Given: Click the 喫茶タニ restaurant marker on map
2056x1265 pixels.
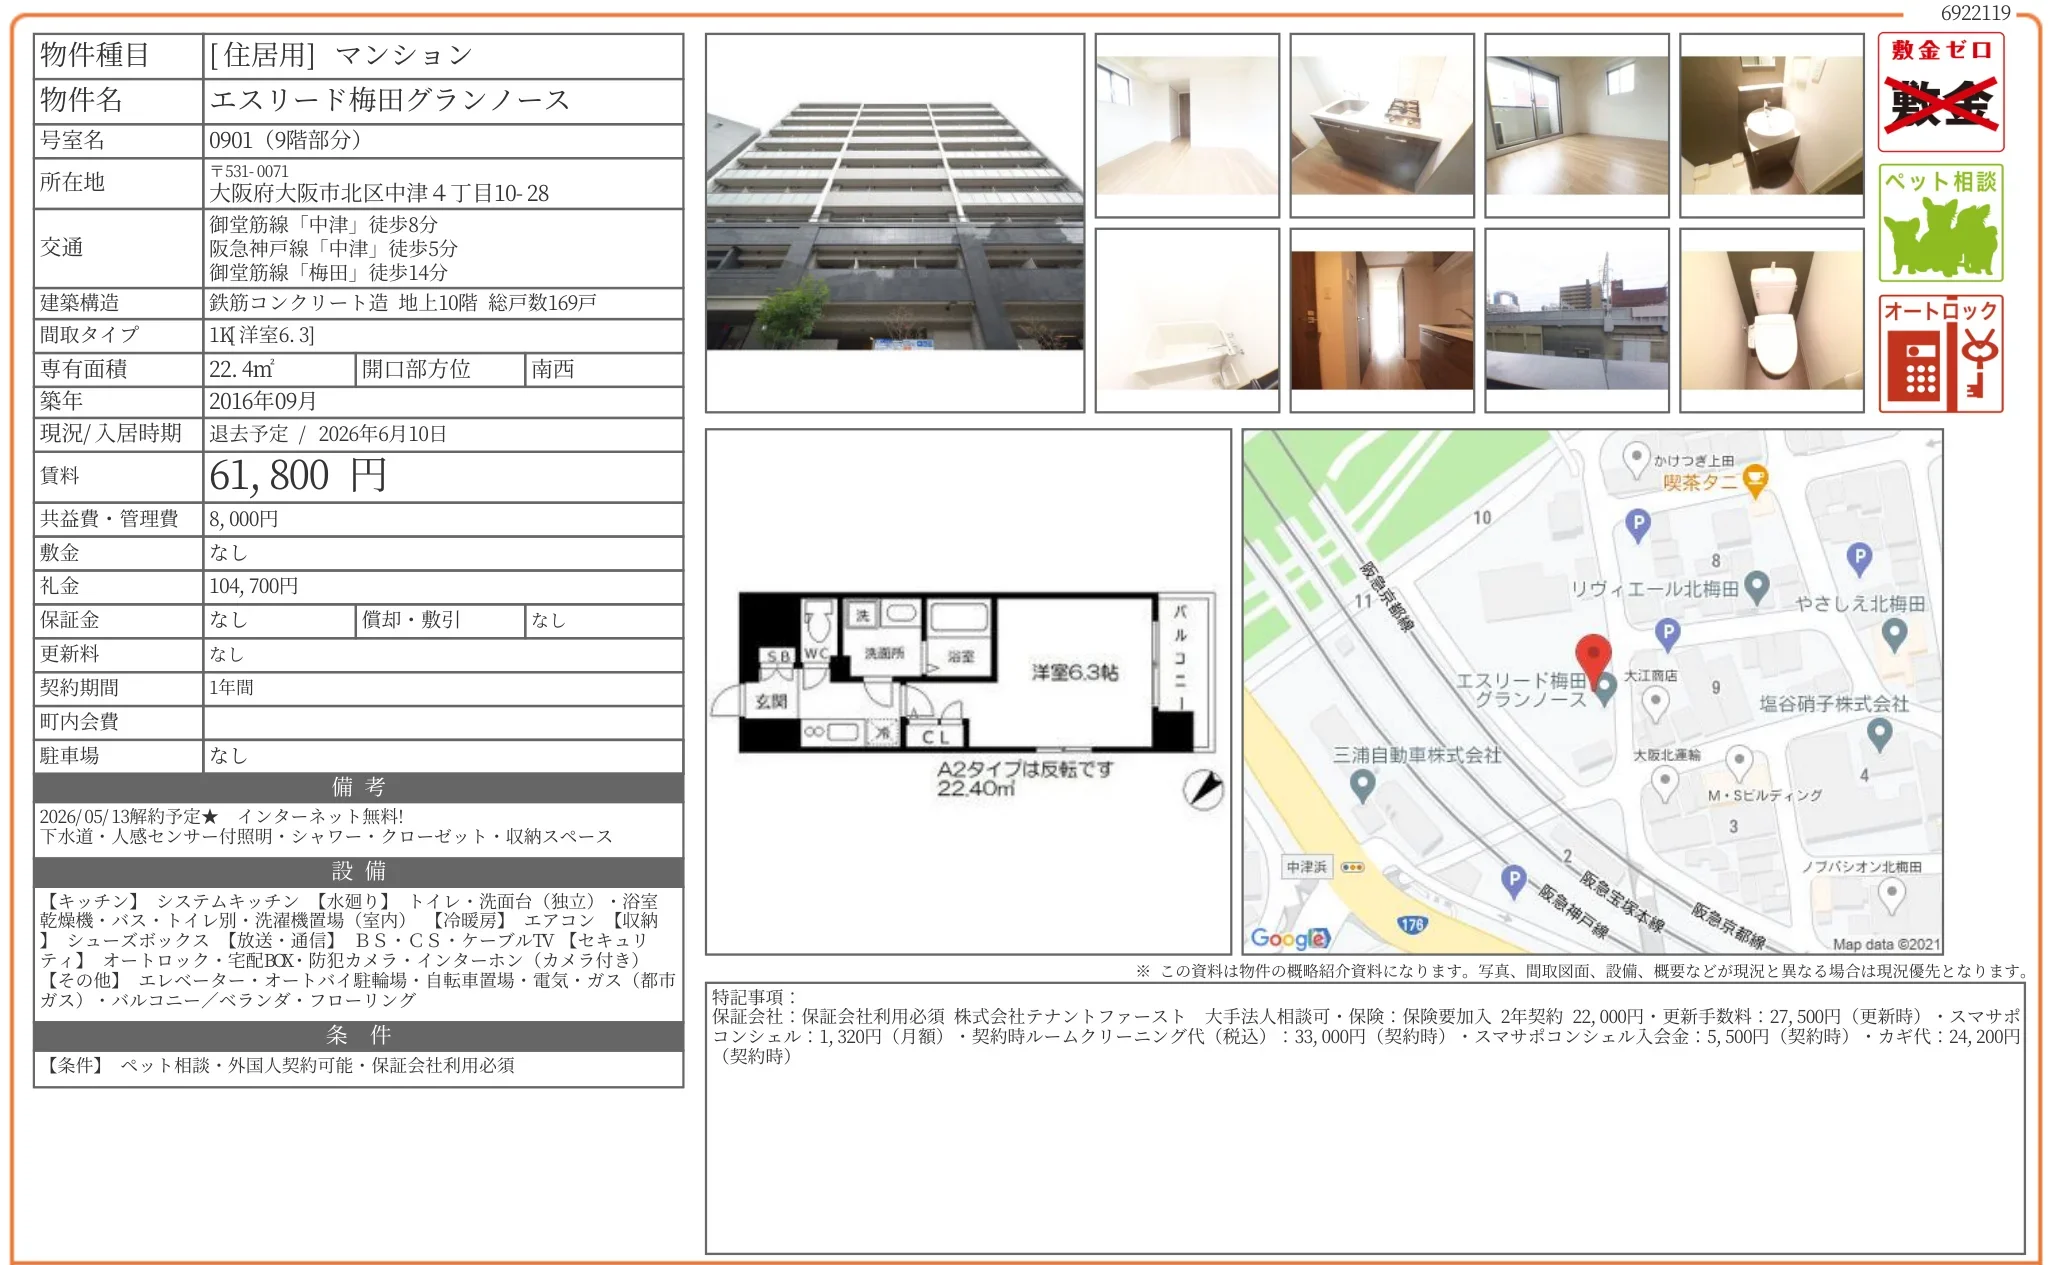Looking at the screenshot, I should (1755, 481).
